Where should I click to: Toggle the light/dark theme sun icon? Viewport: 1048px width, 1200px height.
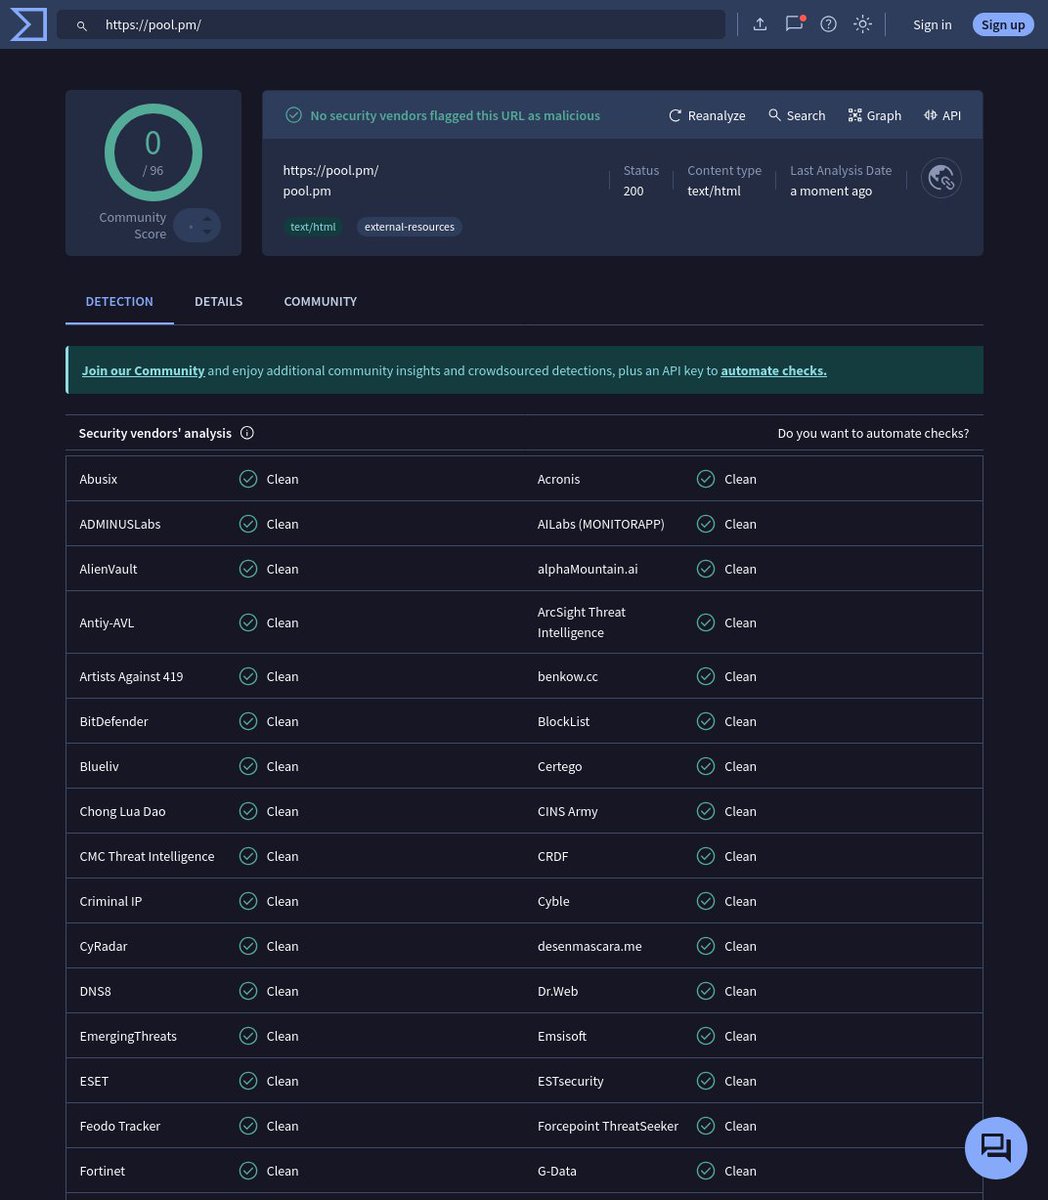point(863,24)
